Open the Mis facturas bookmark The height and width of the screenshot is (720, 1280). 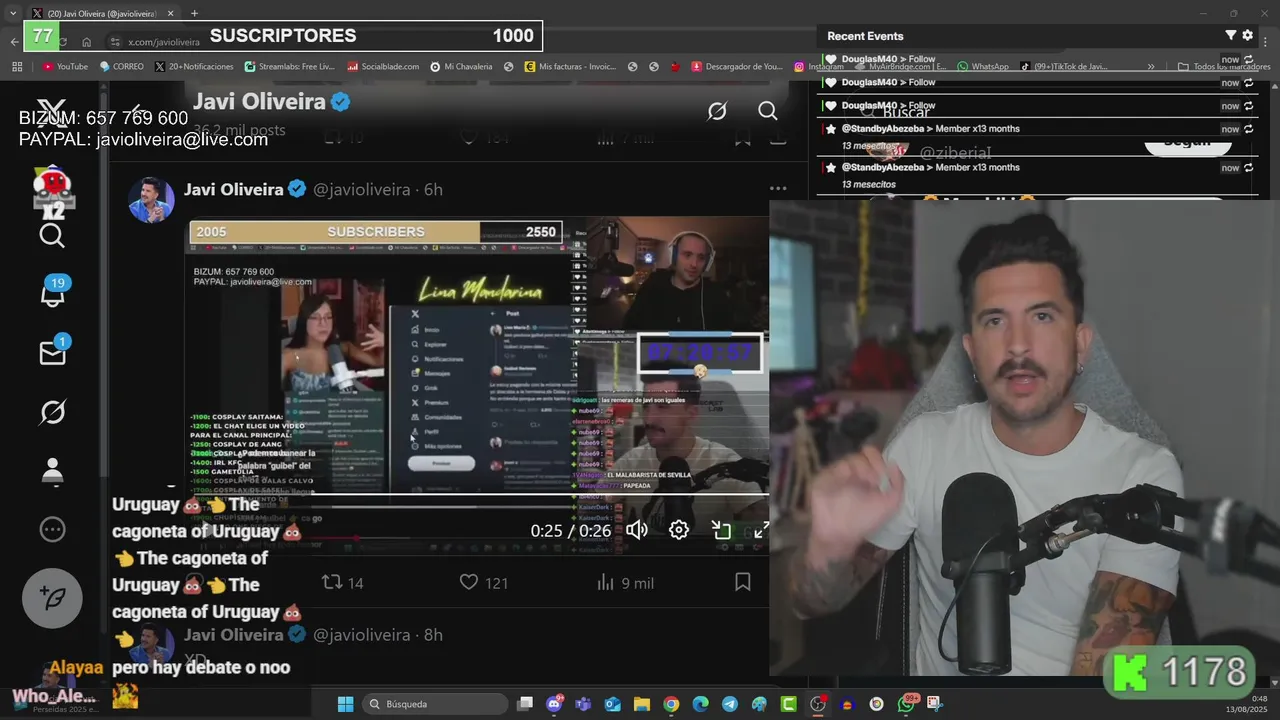click(x=570, y=66)
